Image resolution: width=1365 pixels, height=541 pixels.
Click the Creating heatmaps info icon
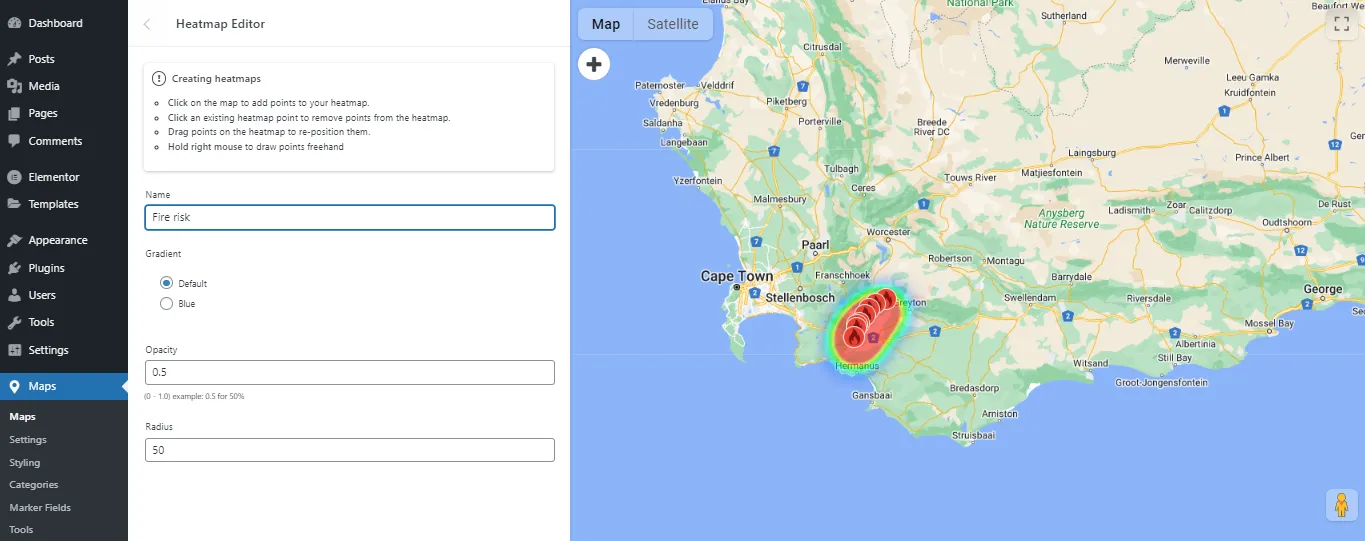point(159,78)
